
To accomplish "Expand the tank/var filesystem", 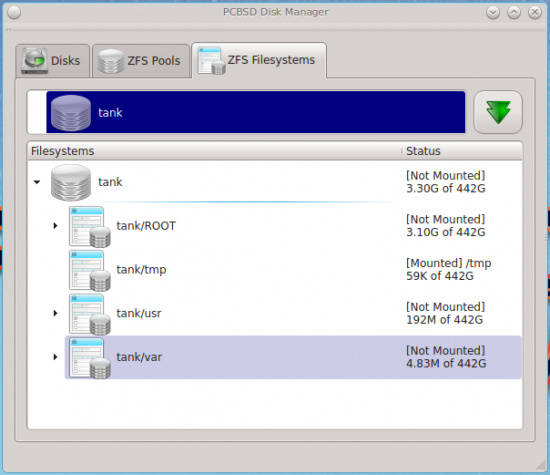I will [55, 357].
